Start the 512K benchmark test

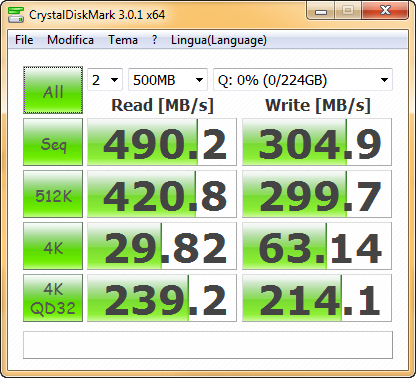(53, 194)
